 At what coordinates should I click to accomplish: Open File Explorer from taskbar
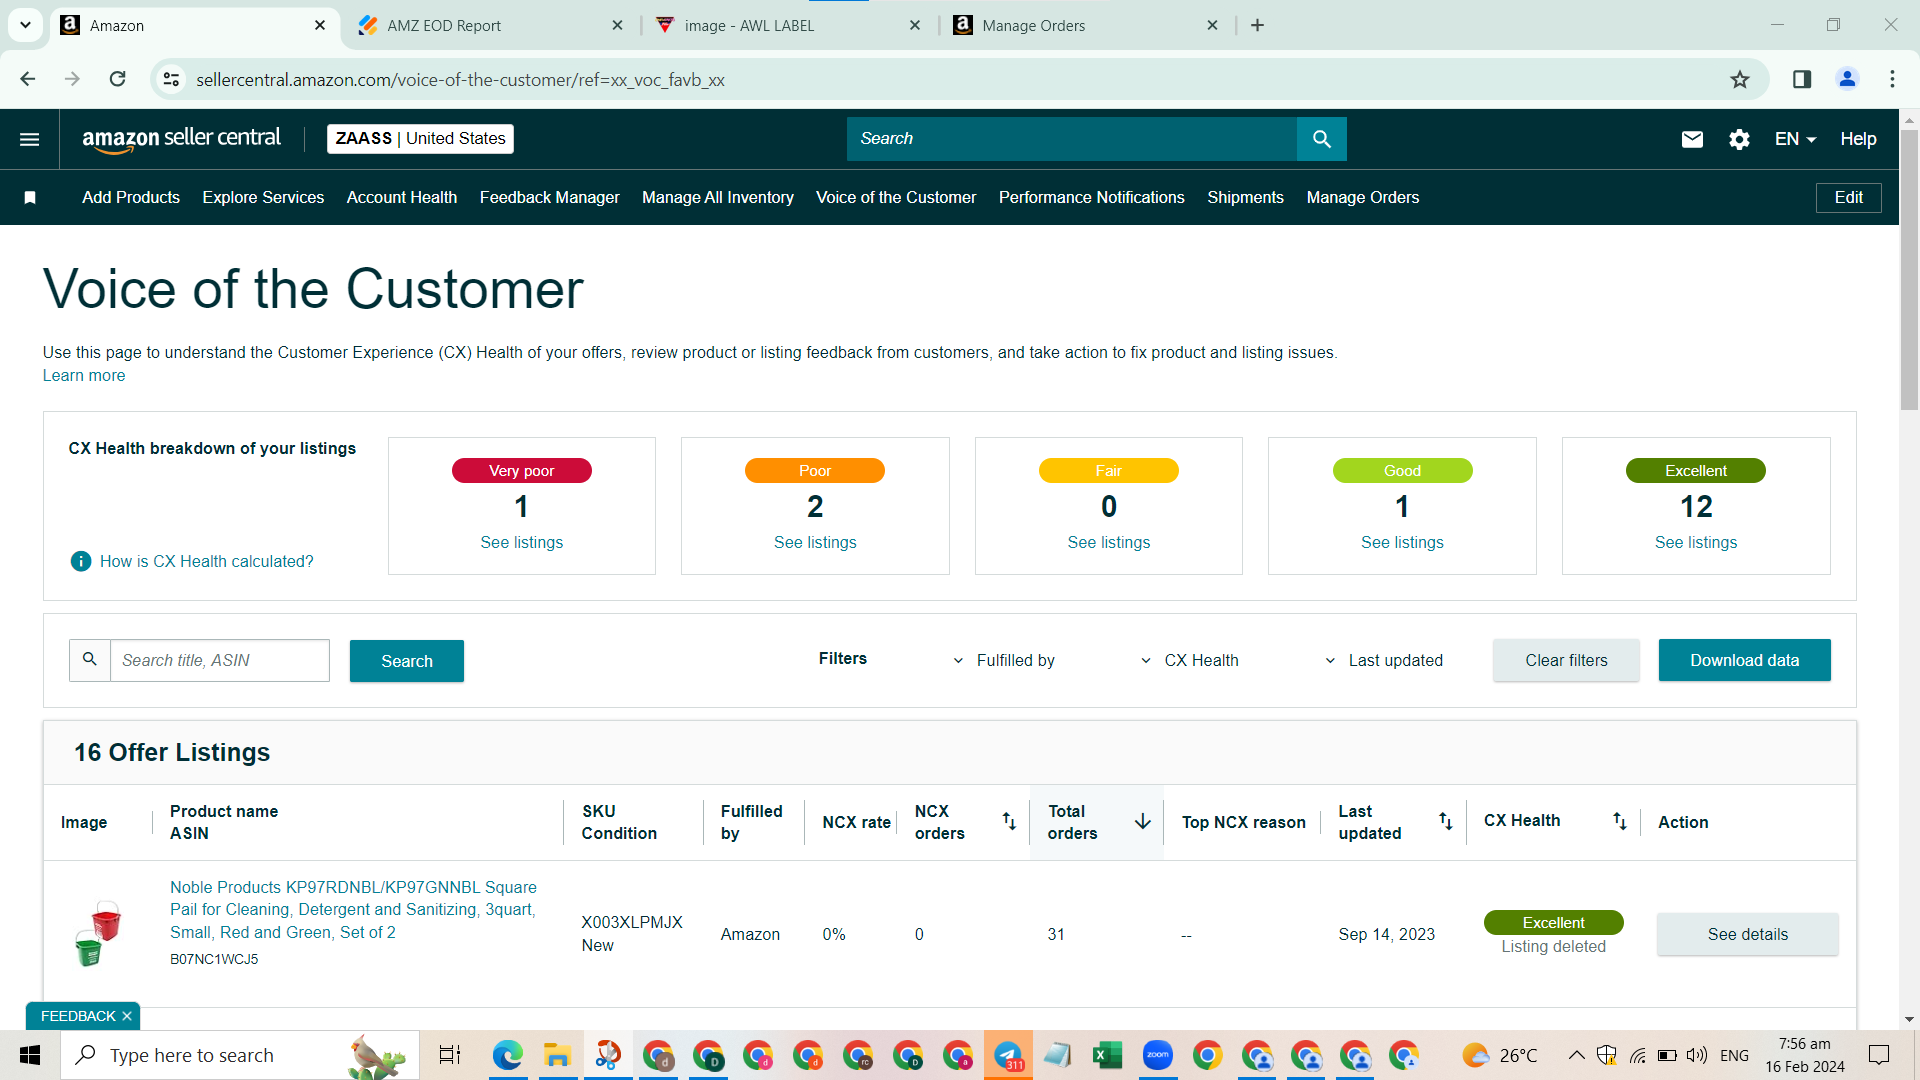(557, 1055)
